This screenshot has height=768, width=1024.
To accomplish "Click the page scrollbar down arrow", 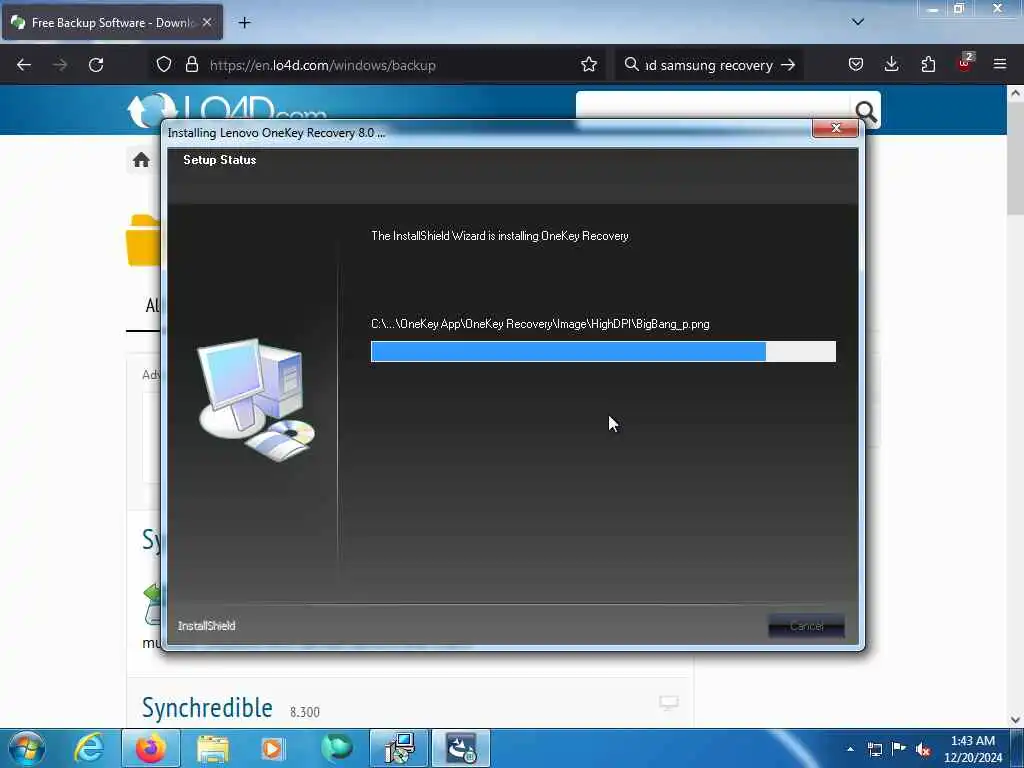I will (x=1015, y=720).
